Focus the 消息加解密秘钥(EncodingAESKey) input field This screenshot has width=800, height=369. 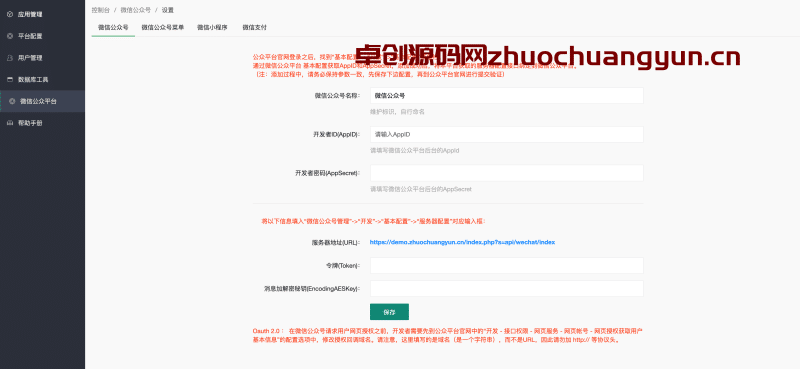tap(507, 288)
